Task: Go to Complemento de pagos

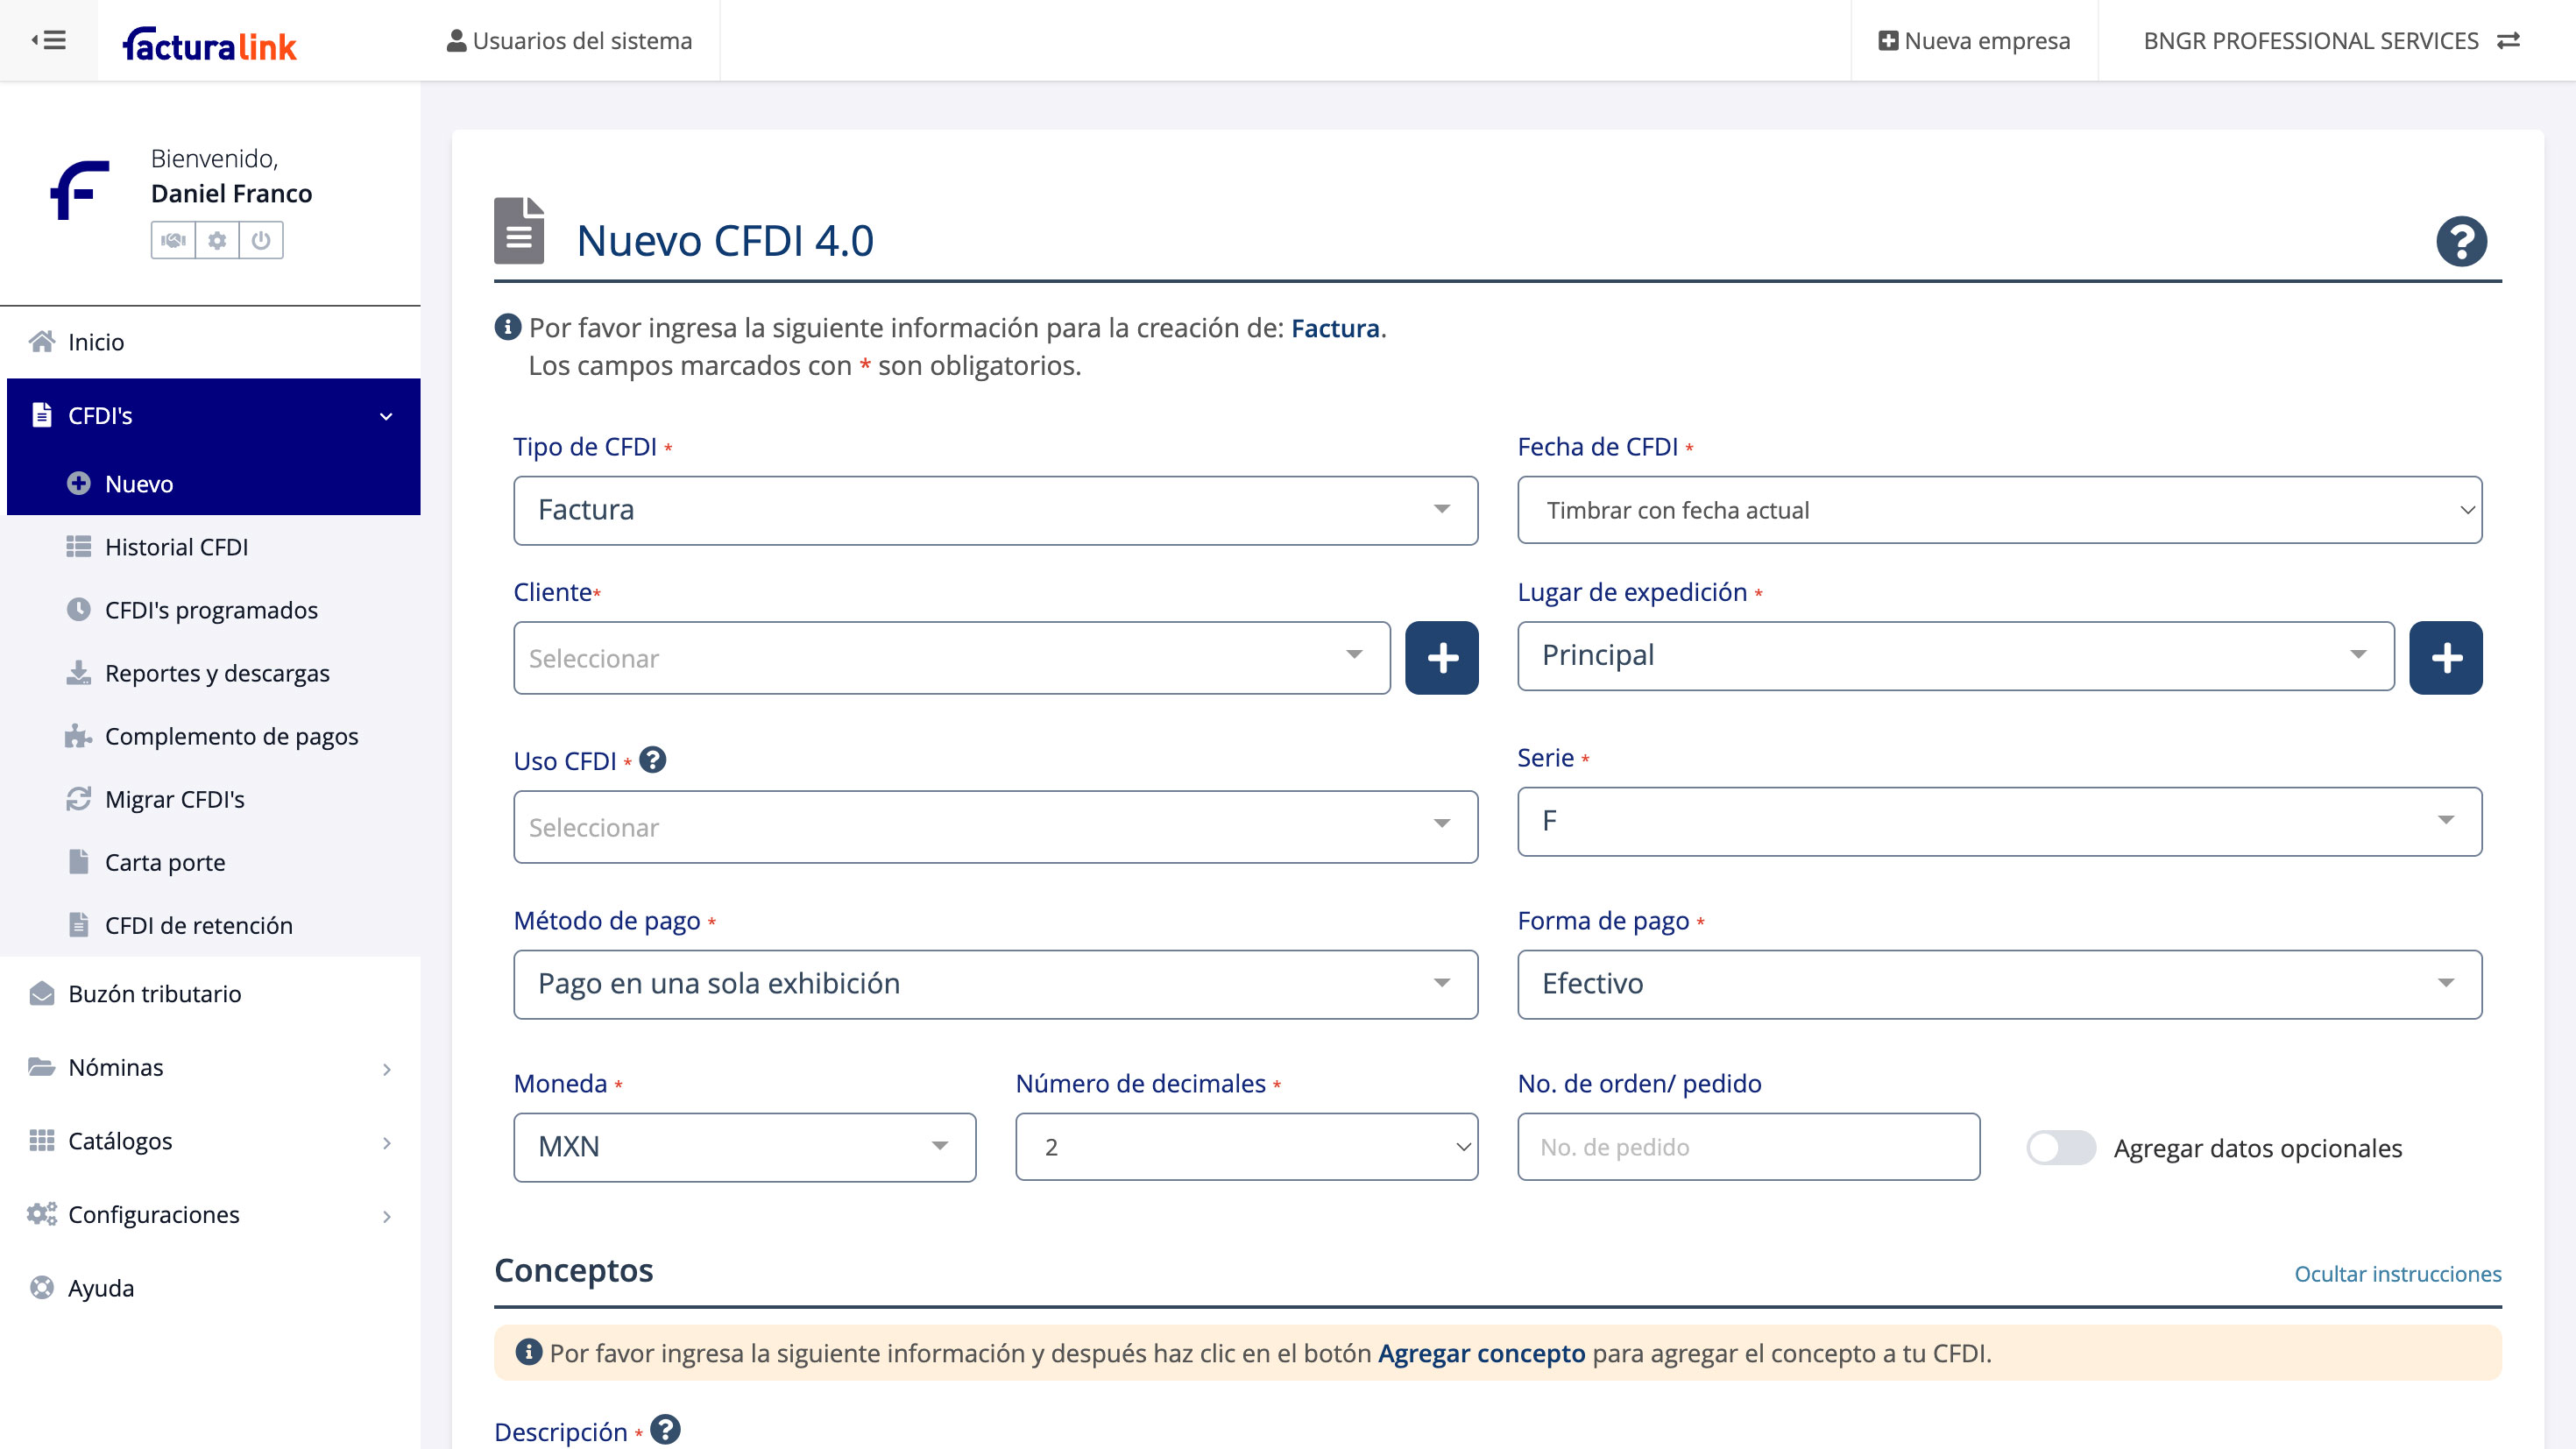Action: [x=231, y=736]
